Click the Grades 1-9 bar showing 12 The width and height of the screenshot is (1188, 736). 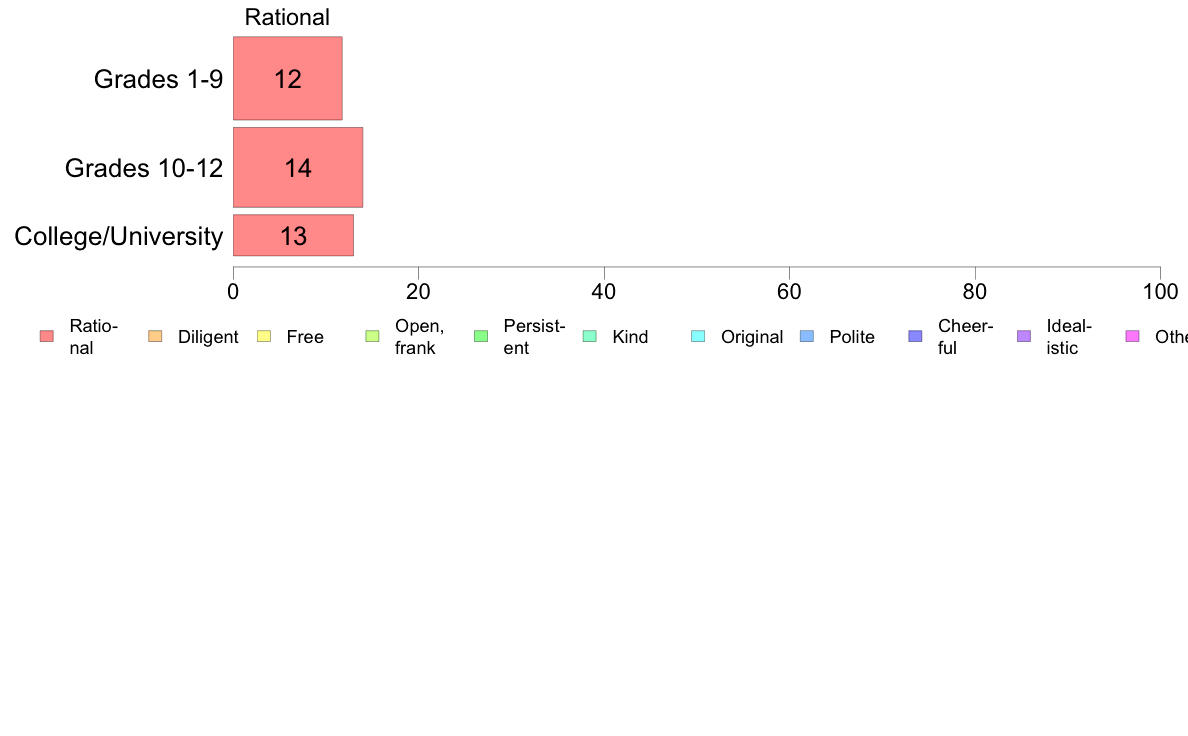point(288,78)
